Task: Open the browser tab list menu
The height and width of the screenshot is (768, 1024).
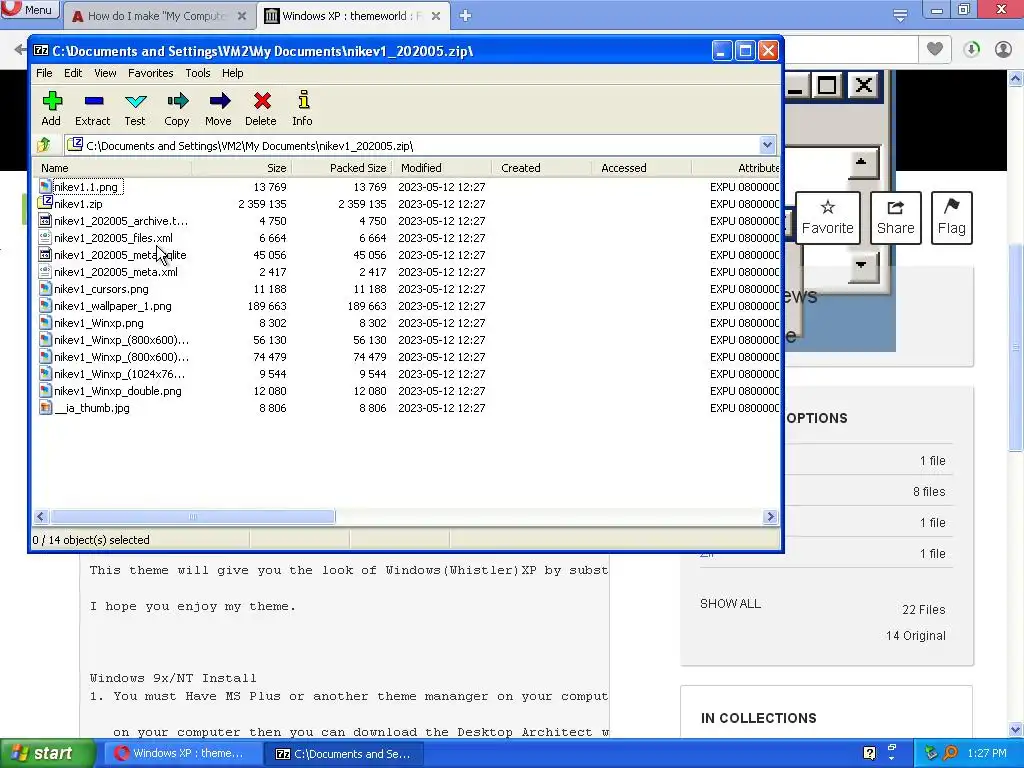Action: click(x=900, y=16)
